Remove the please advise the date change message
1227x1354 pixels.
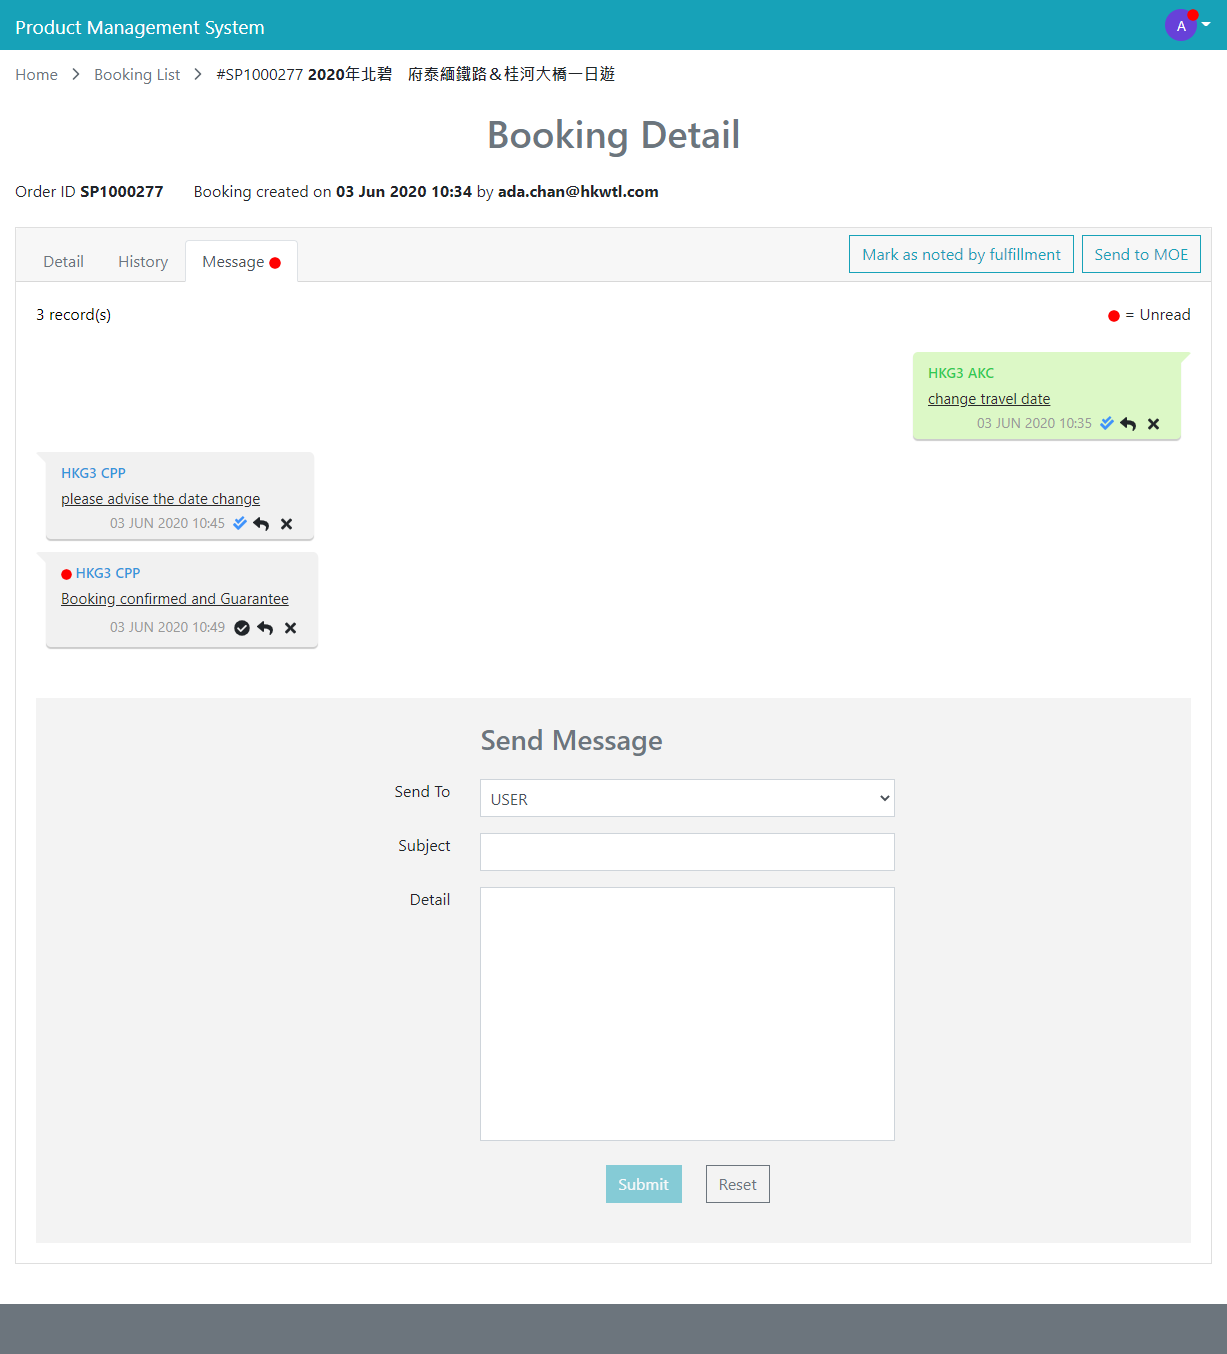[287, 523]
